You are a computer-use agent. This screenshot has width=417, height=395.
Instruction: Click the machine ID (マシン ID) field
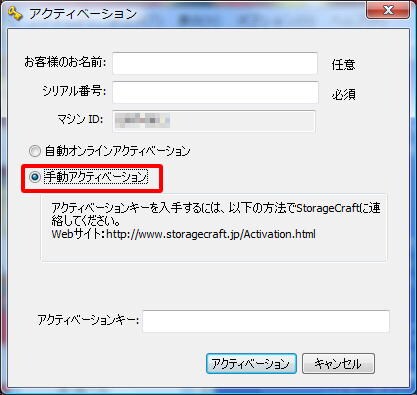click(214, 121)
